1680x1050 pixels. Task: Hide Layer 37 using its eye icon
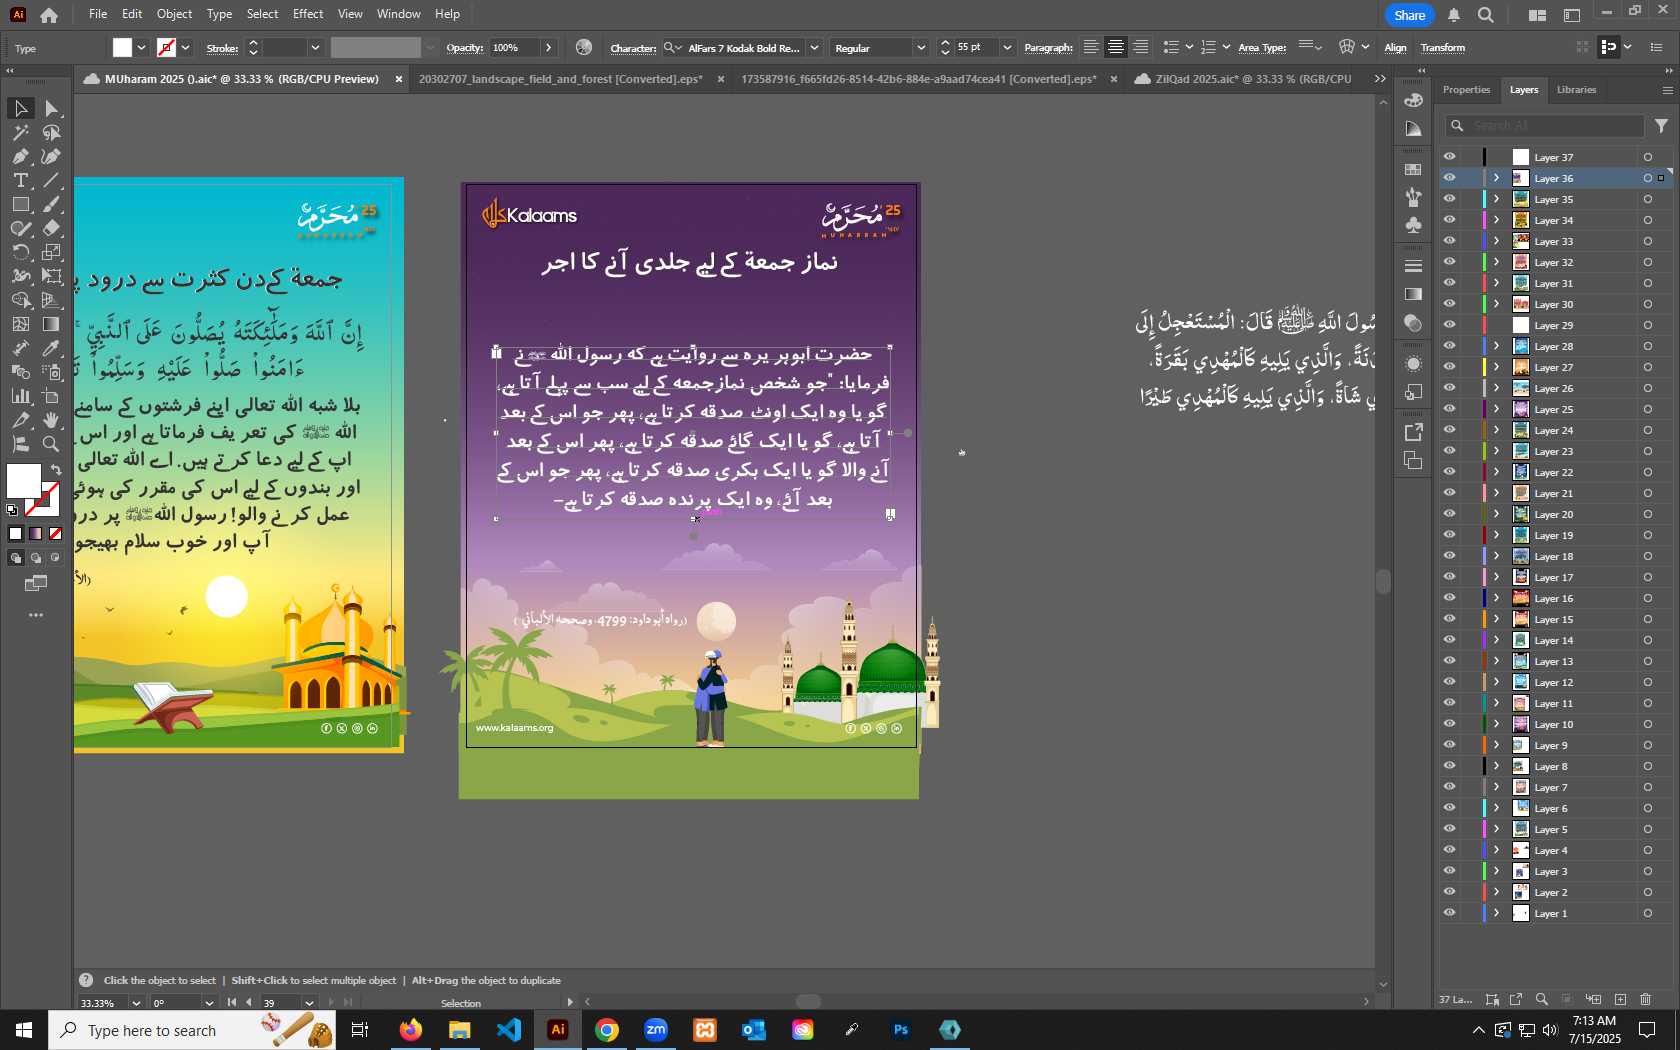coord(1449,157)
